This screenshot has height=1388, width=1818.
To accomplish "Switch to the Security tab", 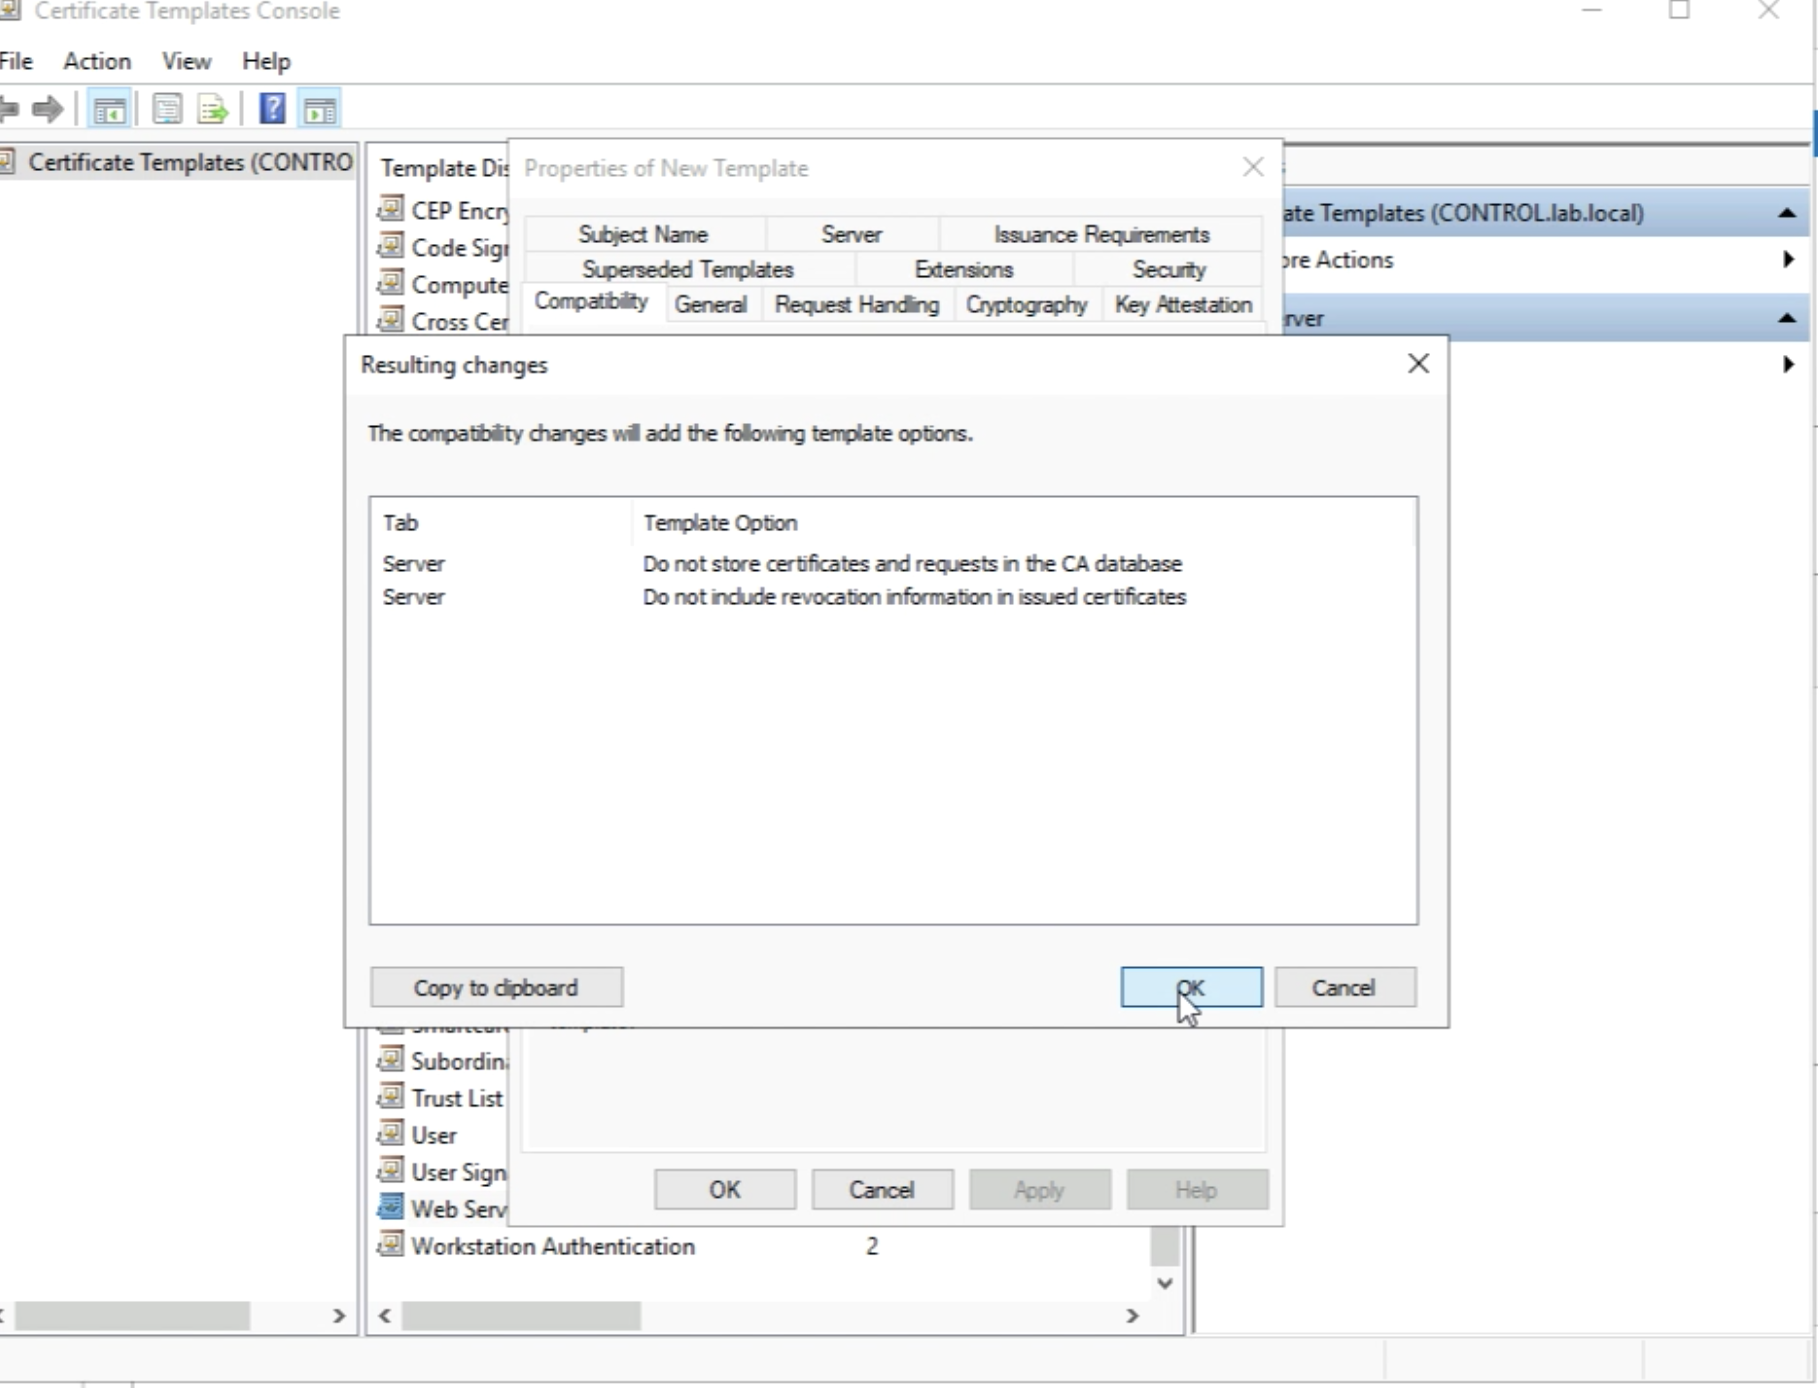I will pyautogui.click(x=1168, y=270).
